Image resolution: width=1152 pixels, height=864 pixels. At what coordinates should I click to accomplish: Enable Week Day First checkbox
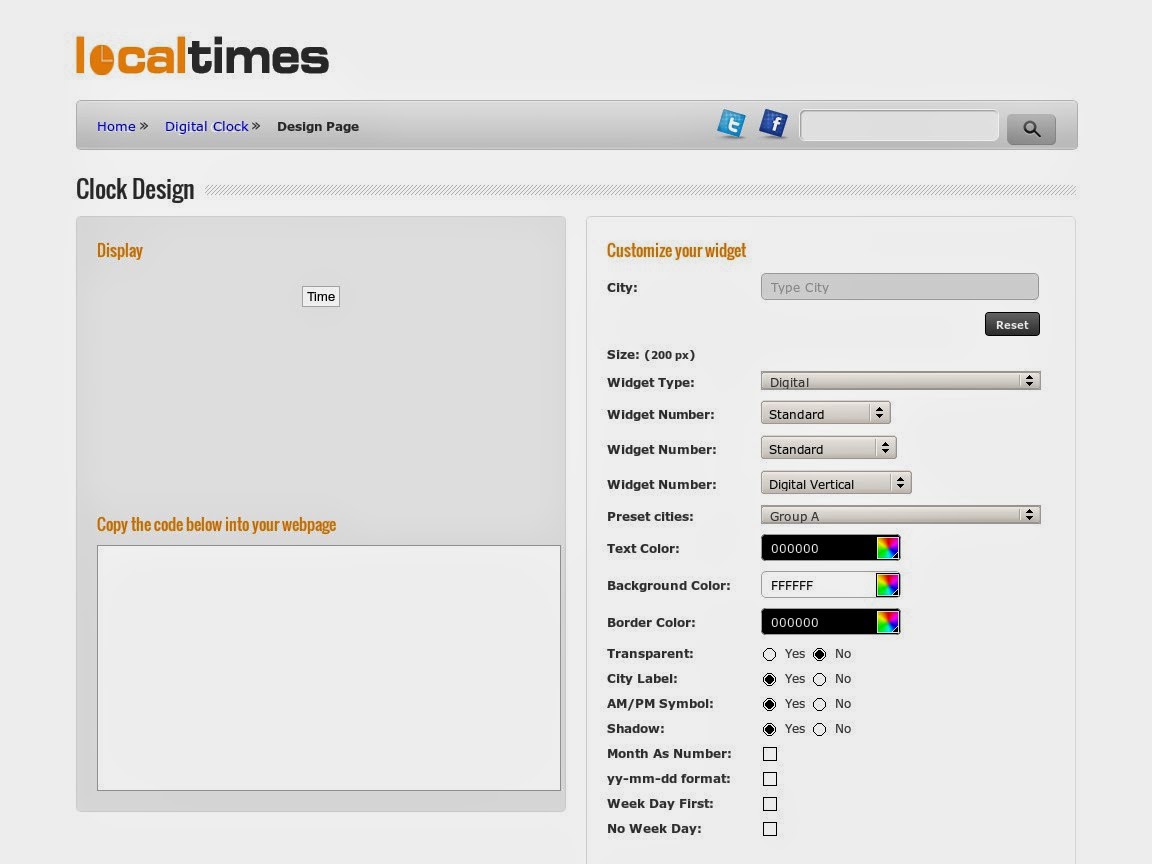coord(770,804)
